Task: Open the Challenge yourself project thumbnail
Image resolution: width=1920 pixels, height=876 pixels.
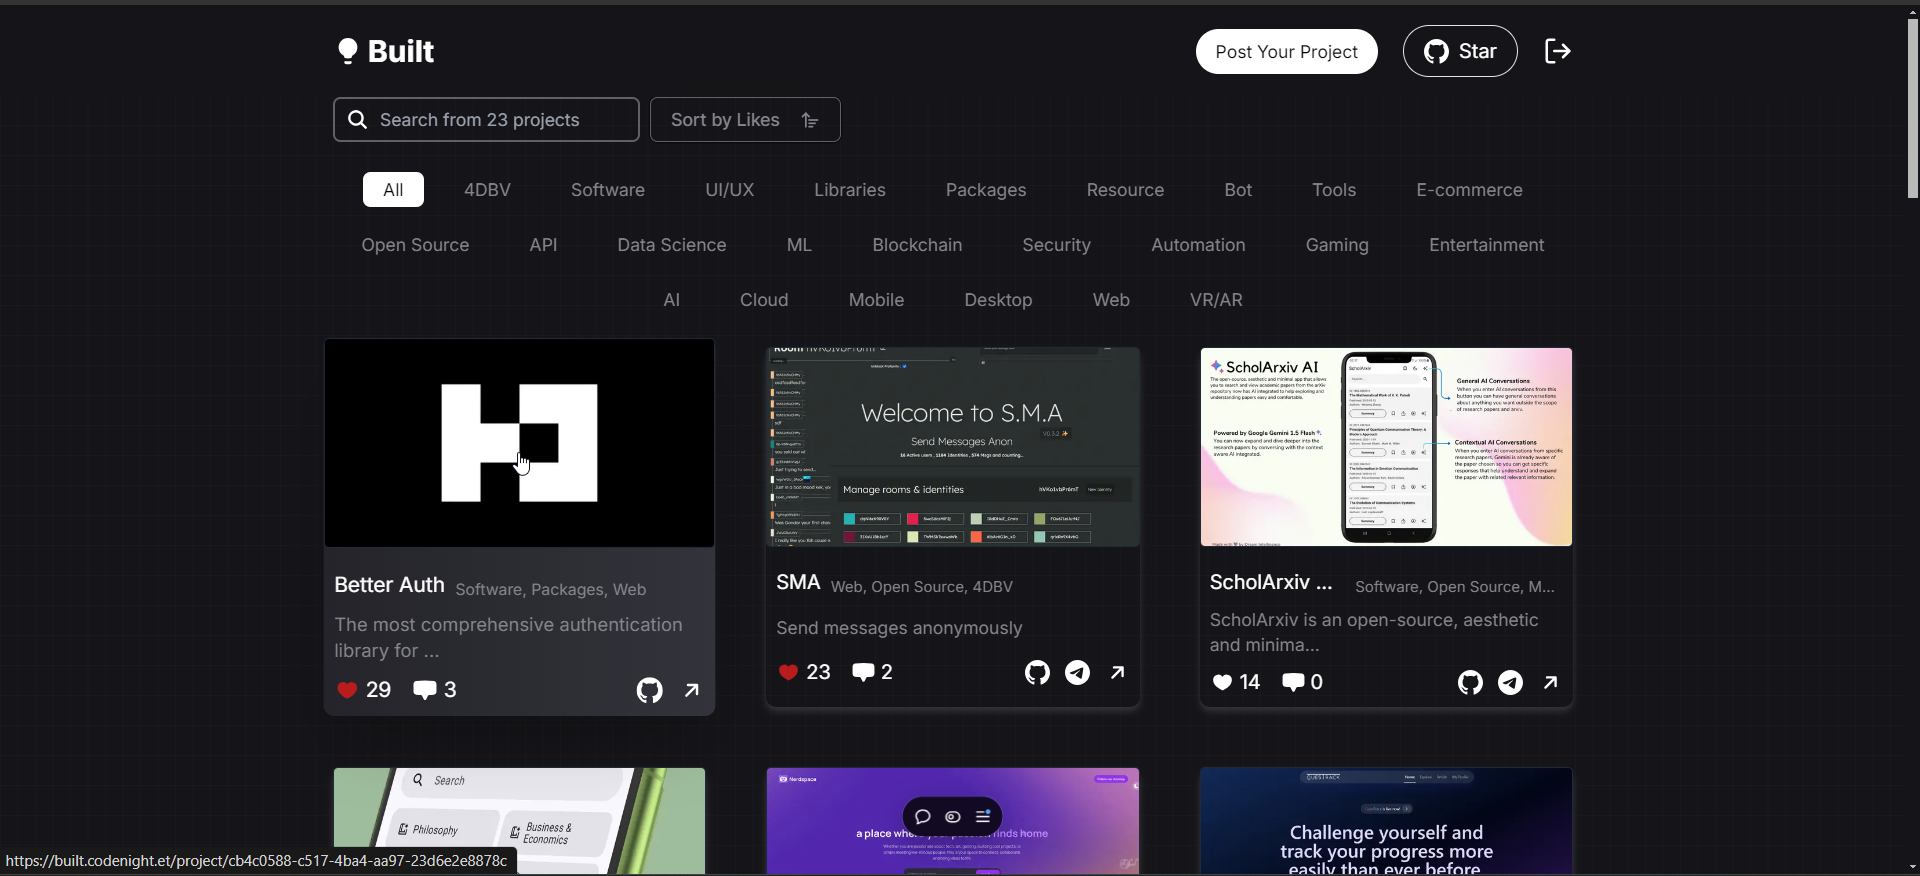Action: point(1386,821)
